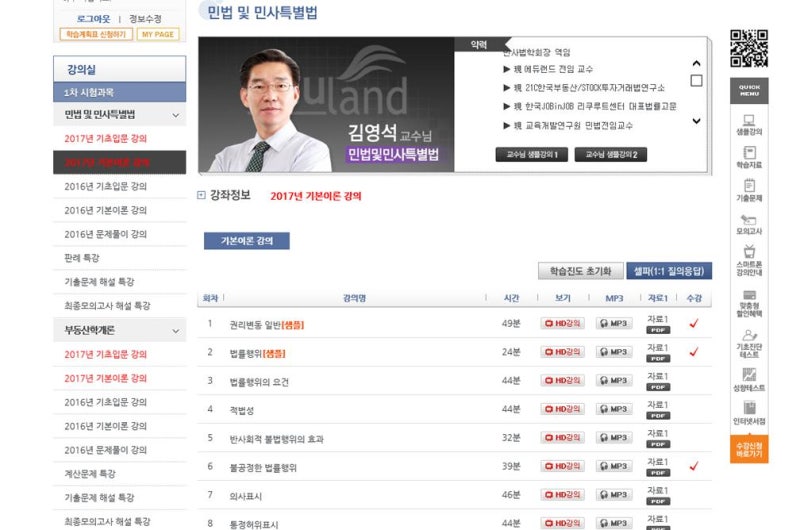
Task: Play 교수님 샘플강의 2
Action: tap(611, 155)
